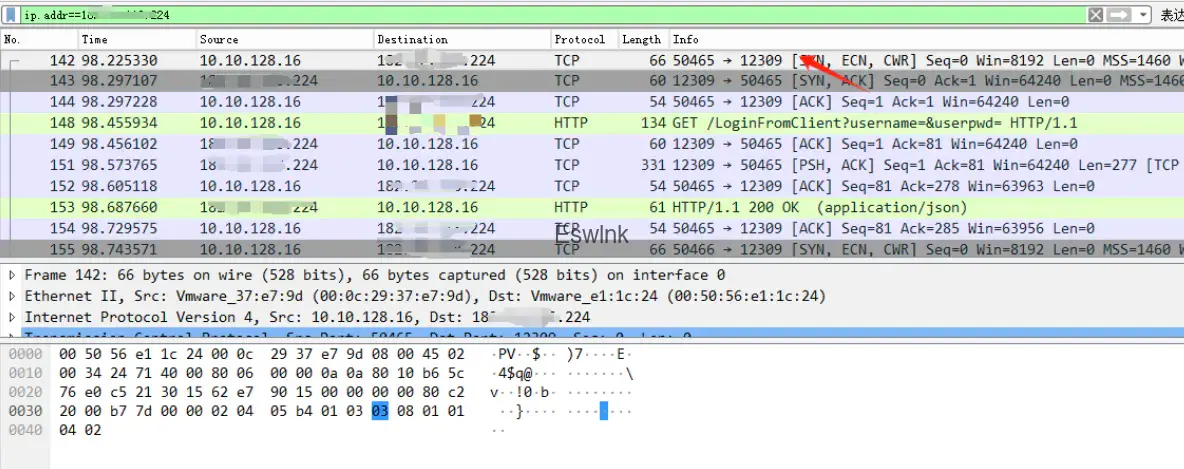Clear the display filter with X icon

(x=1095, y=15)
